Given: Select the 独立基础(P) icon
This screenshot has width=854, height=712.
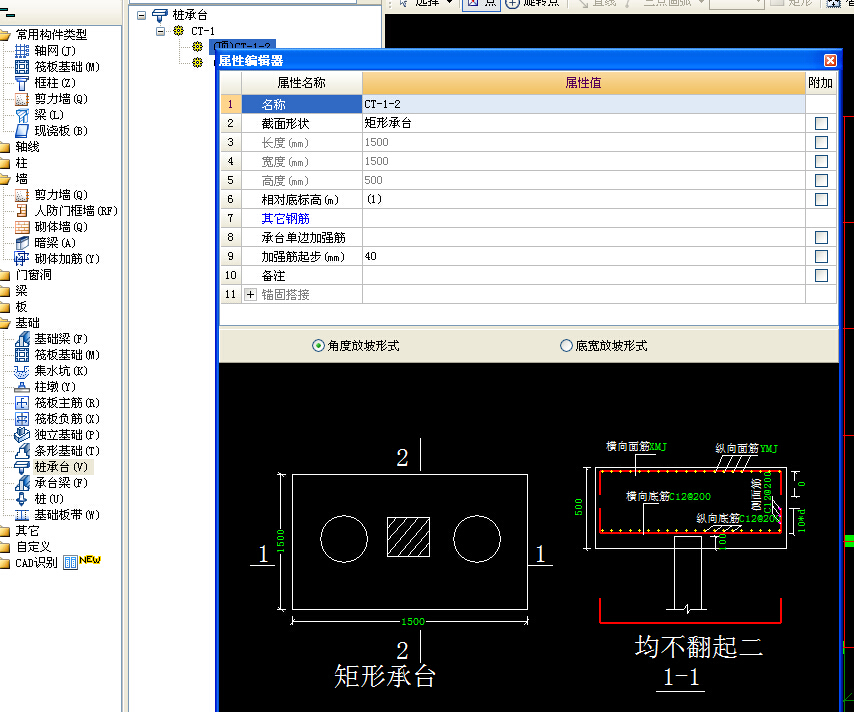Looking at the screenshot, I should (x=22, y=435).
